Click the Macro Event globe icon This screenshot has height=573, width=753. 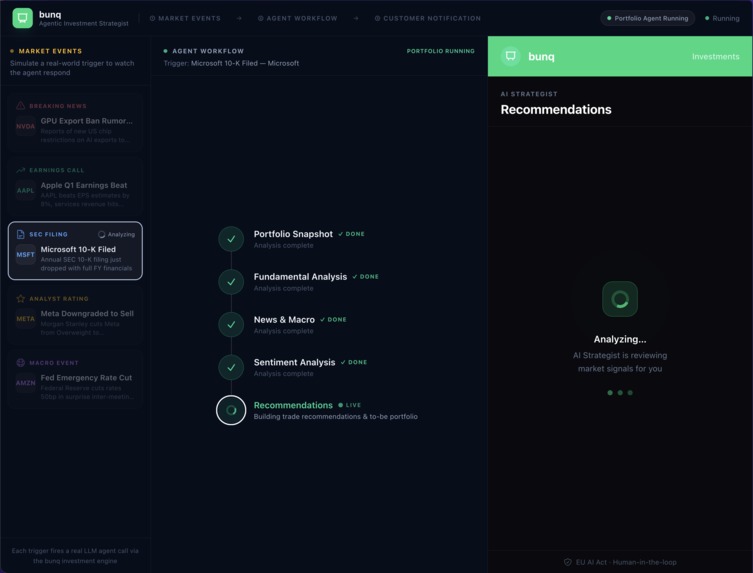(x=21, y=363)
